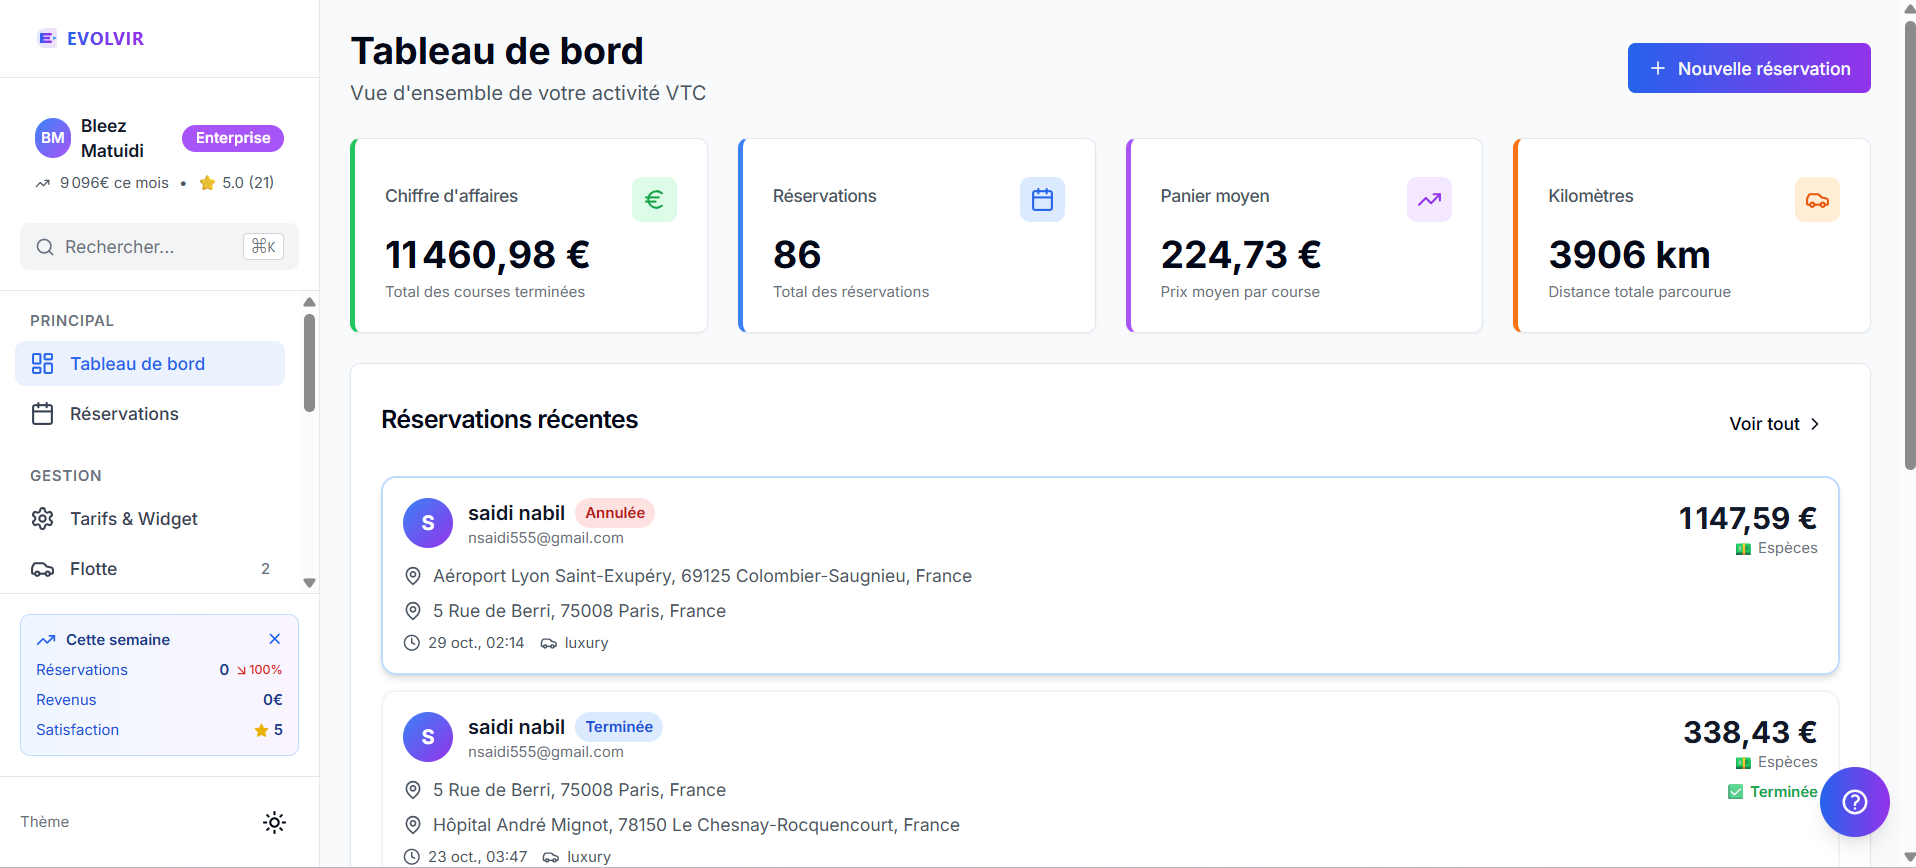Click the trend icon on Panier moyen
Viewport: 1916px width, 868px height.
click(1429, 200)
